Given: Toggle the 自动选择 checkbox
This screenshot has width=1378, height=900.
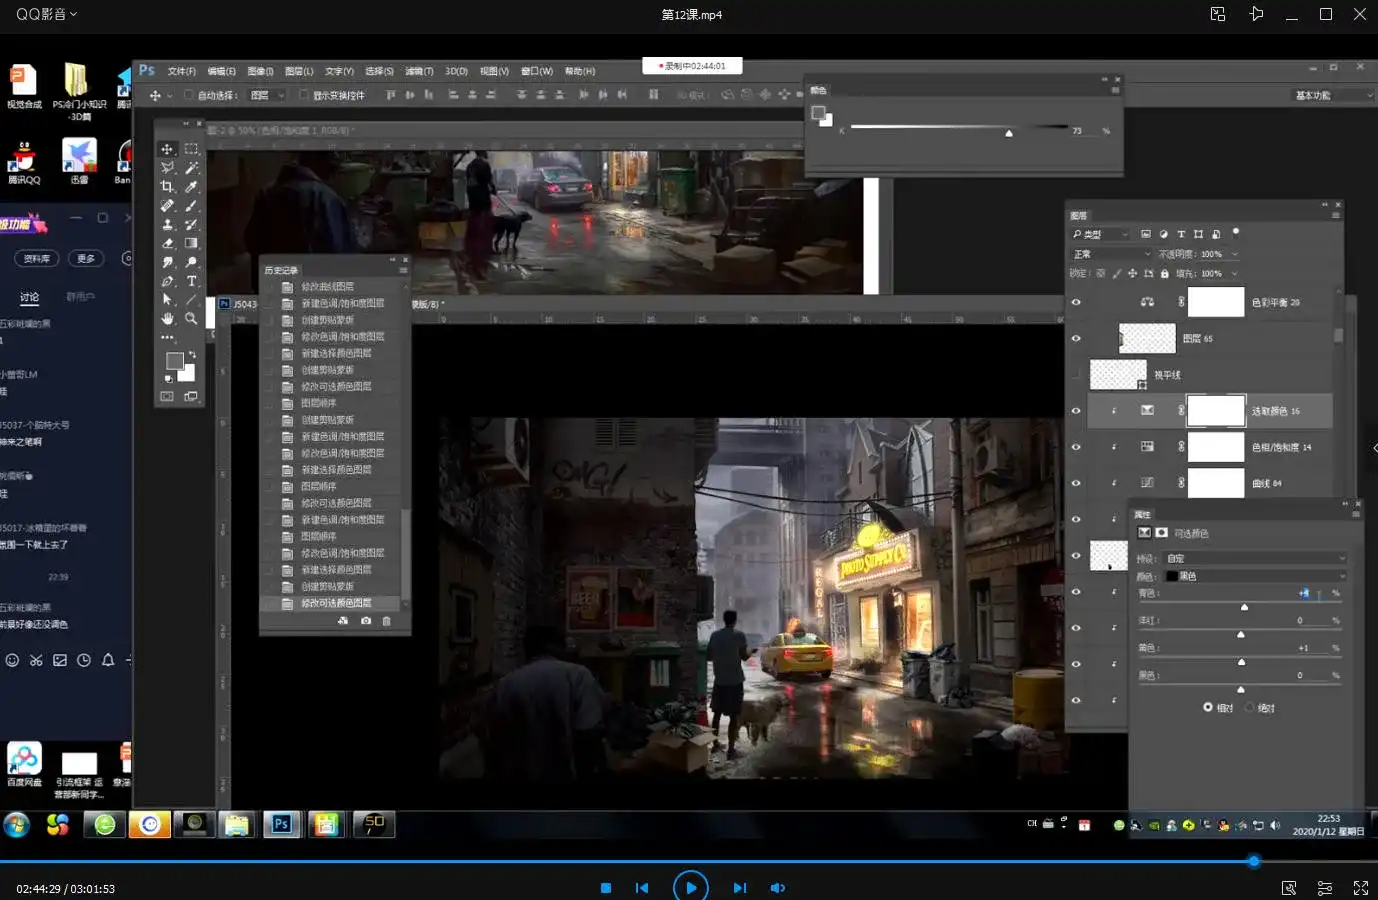Looking at the screenshot, I should (x=189, y=95).
